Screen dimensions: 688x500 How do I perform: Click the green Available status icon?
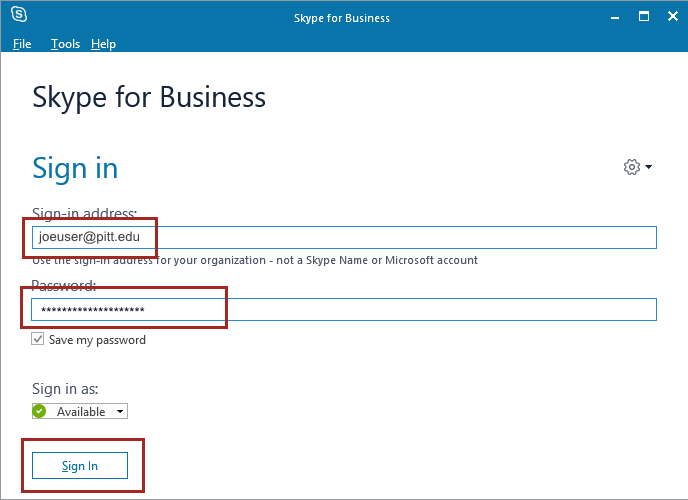click(39, 411)
